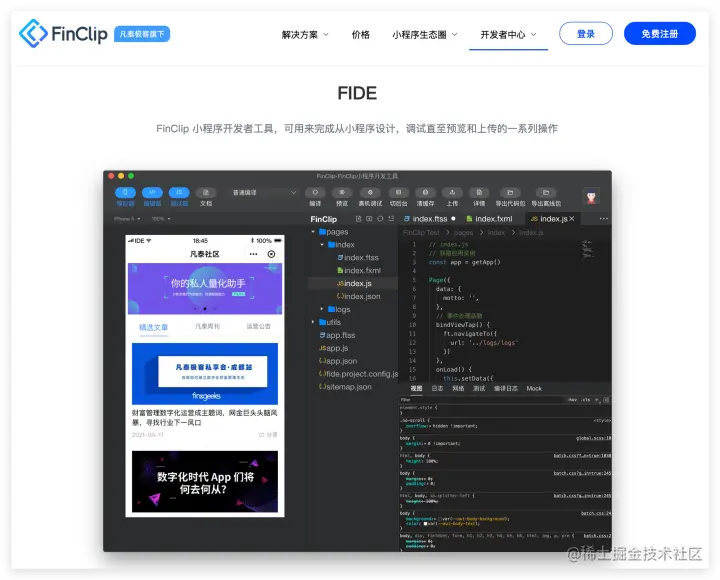Select the Mock debugger tab
This screenshot has height=580, width=720.
tap(534, 389)
